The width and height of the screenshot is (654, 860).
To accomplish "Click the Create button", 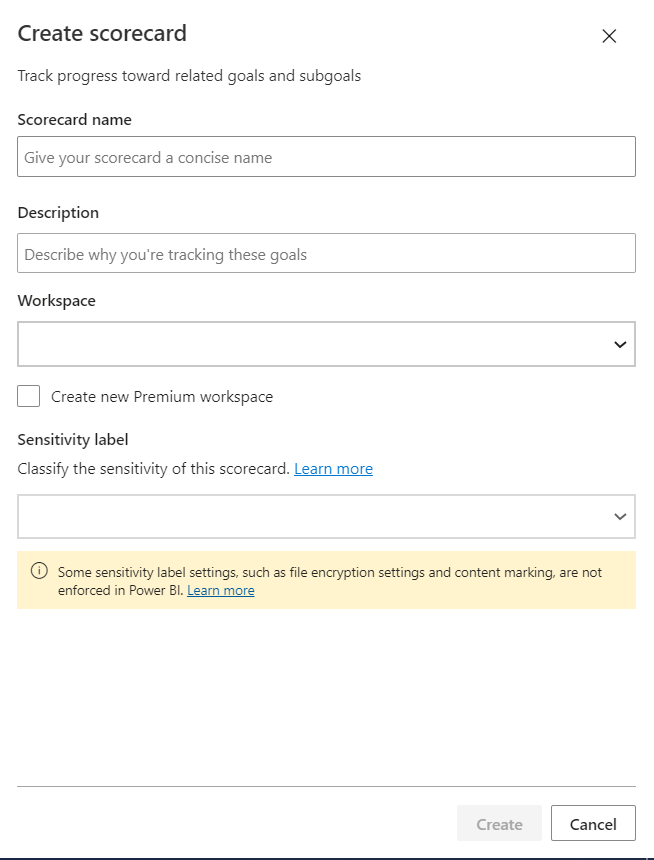I will click(x=499, y=823).
